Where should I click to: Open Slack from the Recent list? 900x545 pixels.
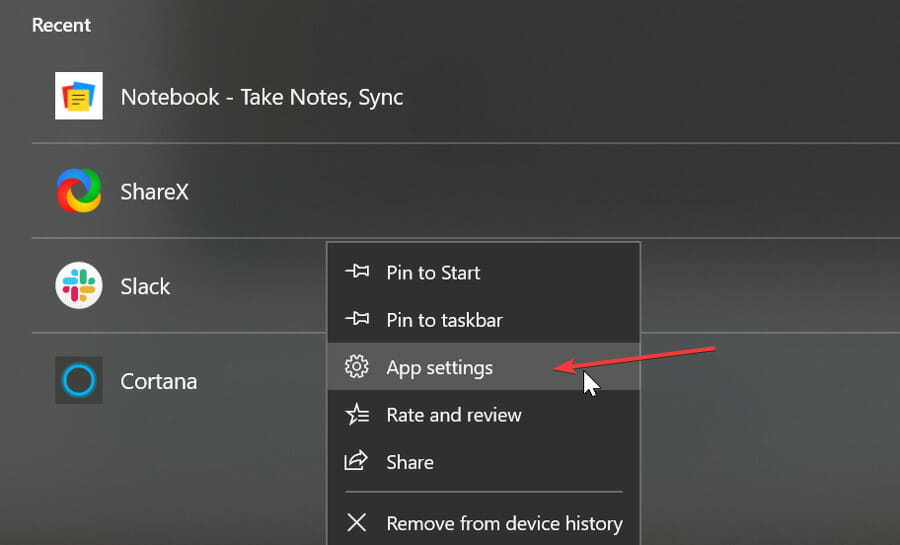179,286
